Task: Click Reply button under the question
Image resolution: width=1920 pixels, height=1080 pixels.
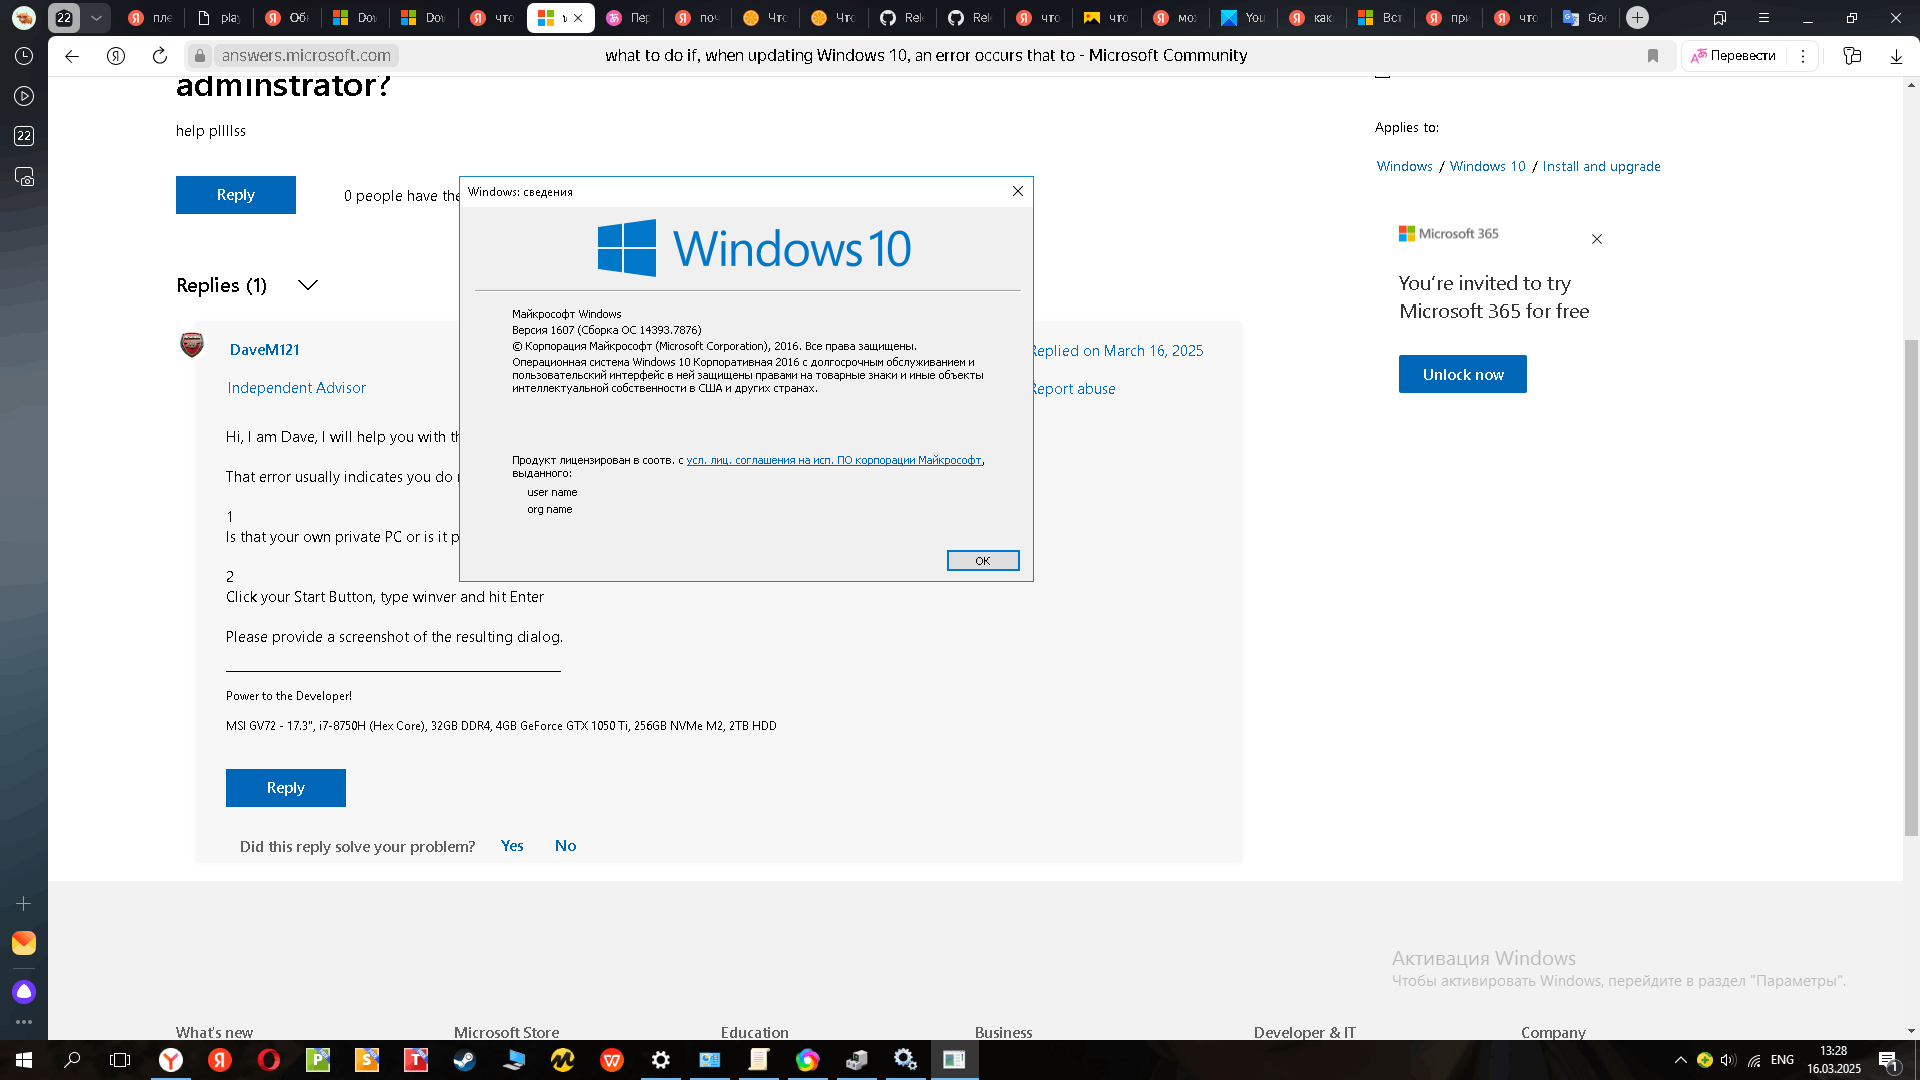Action: 236,195
